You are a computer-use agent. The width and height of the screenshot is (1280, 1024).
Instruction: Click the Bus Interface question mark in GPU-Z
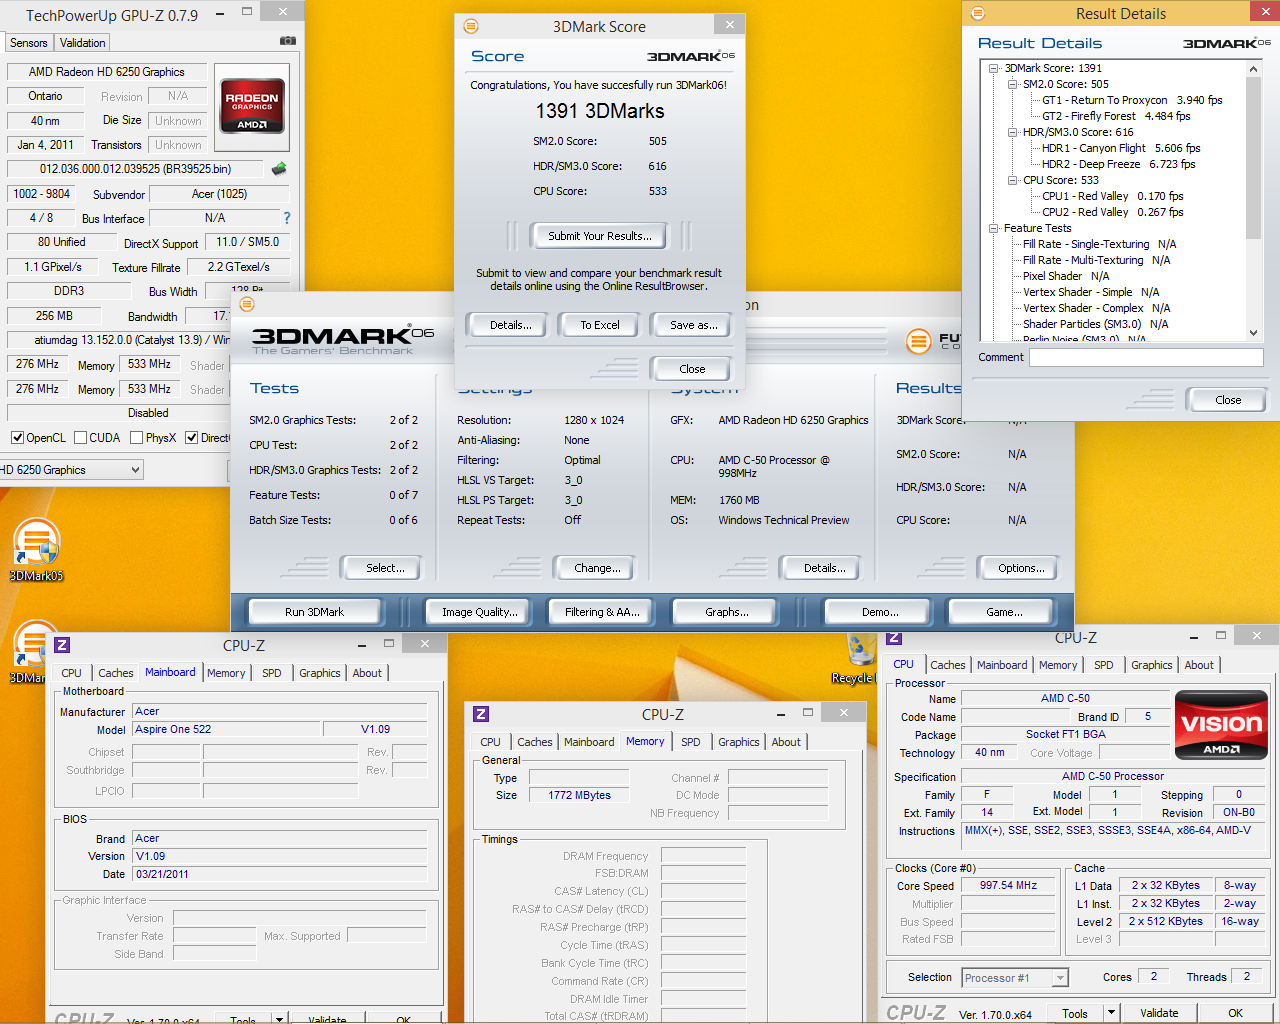(x=287, y=218)
